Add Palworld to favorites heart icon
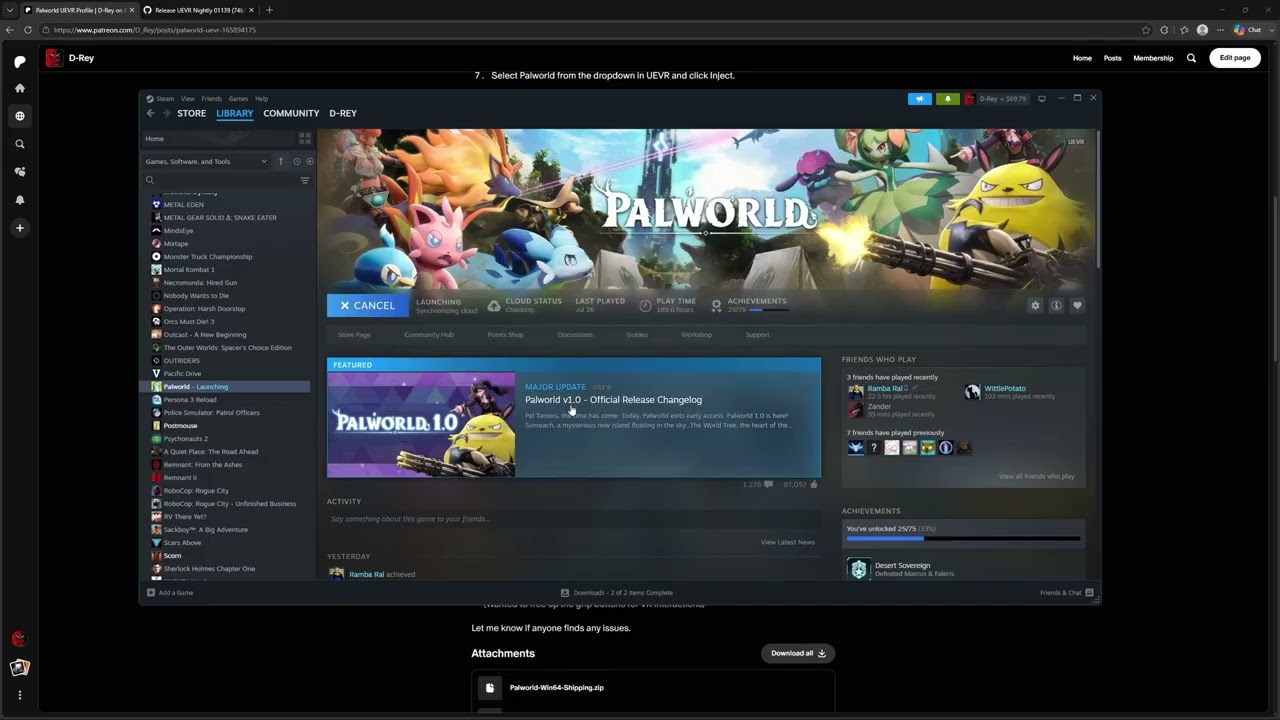Screen dimensions: 1280x720 tap(1077, 305)
